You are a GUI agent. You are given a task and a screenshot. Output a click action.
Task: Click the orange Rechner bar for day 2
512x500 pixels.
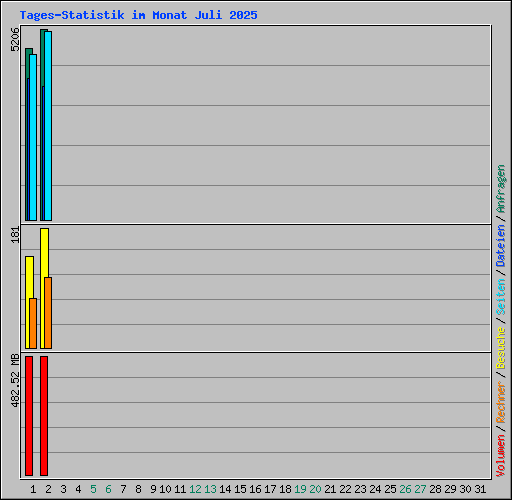click(48, 313)
